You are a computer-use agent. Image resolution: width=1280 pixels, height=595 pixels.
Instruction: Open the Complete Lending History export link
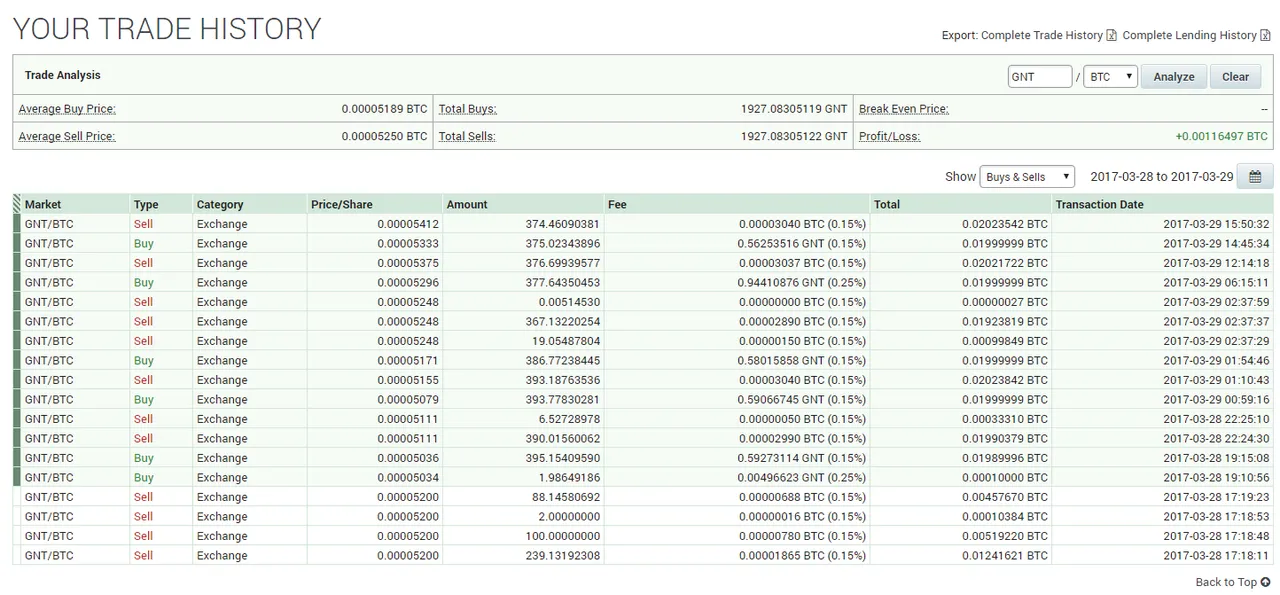pos(1189,35)
